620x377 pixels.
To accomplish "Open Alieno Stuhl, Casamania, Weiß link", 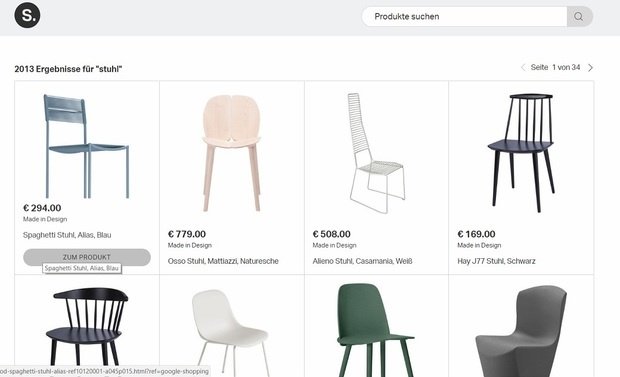I will 362,261.
